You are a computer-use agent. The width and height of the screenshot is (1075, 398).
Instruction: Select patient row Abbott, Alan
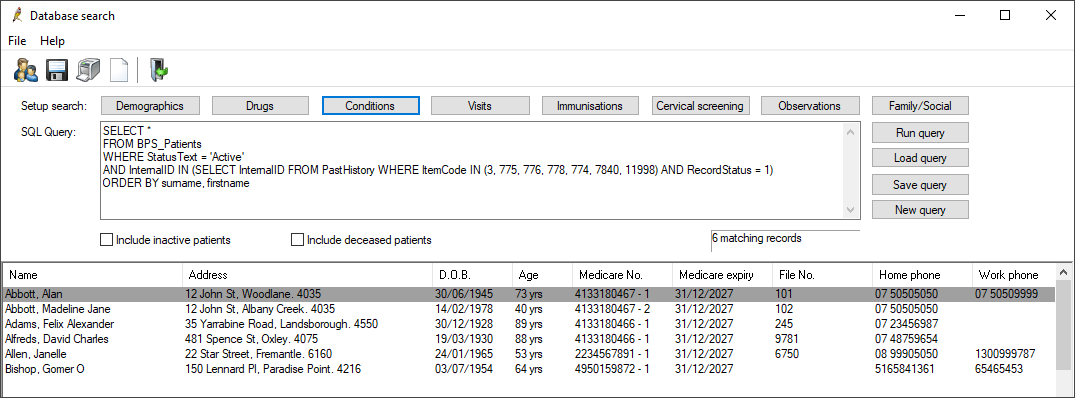coord(529,294)
